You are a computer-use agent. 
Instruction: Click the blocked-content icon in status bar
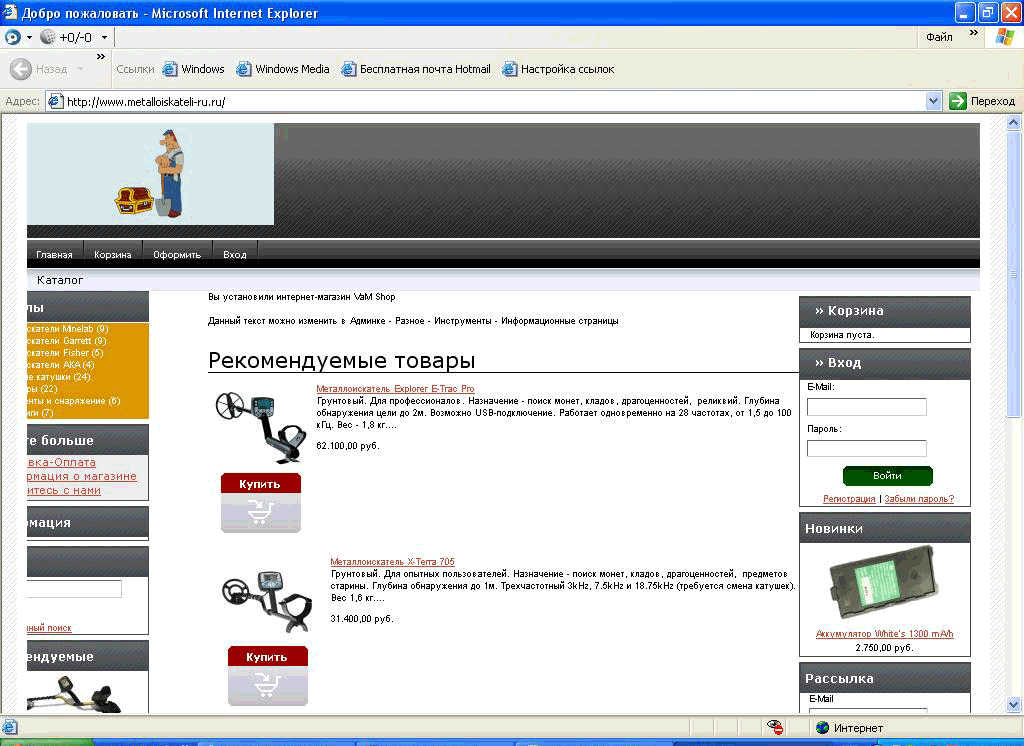(774, 727)
